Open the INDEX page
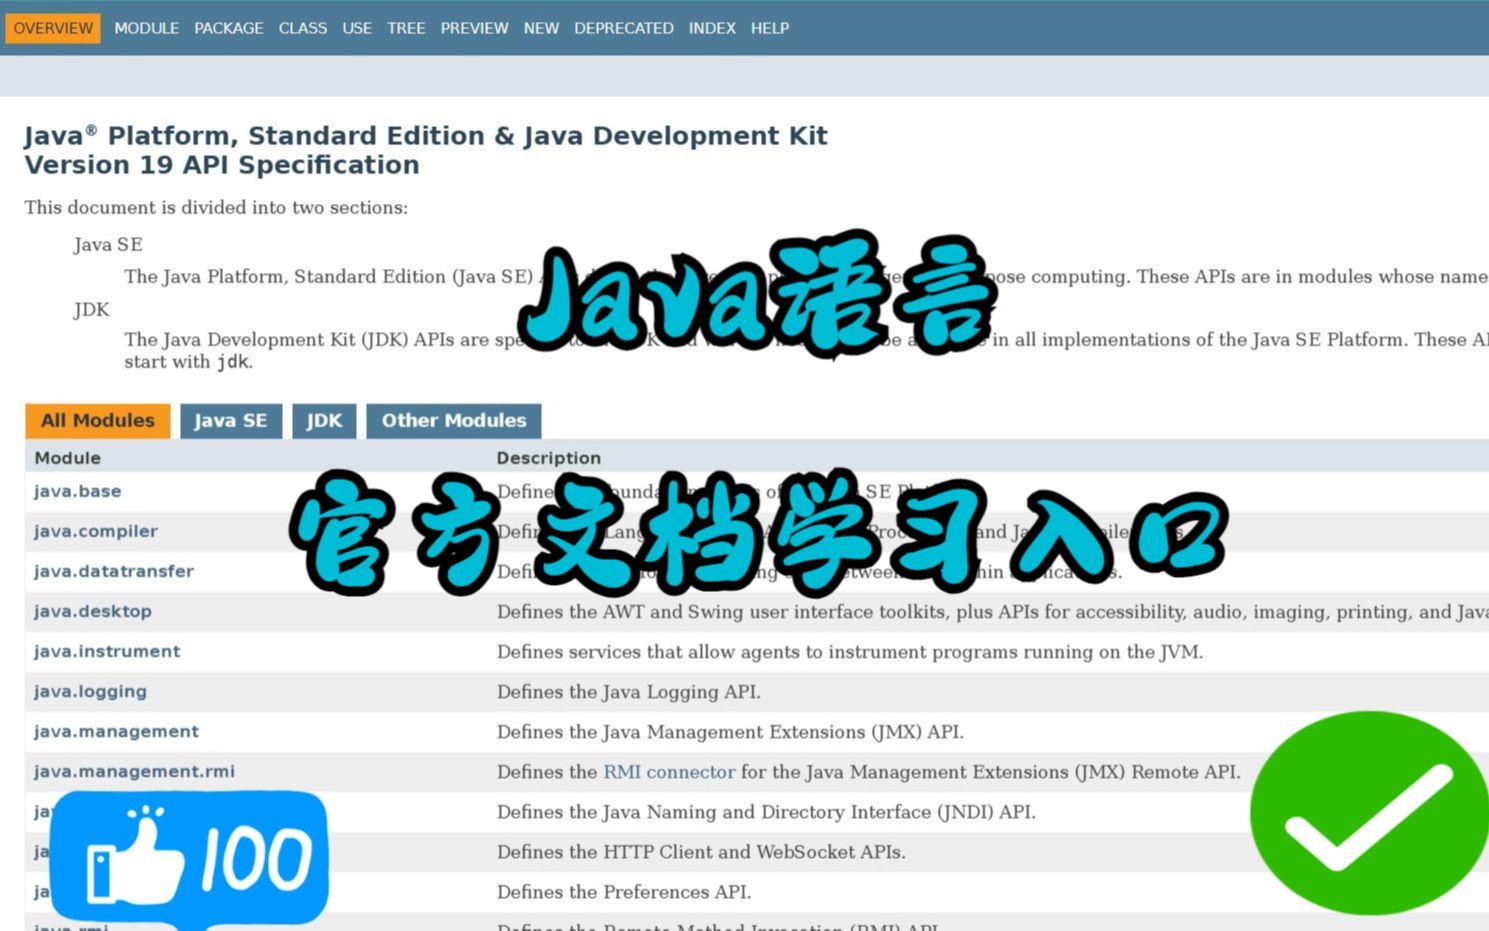 coord(712,28)
